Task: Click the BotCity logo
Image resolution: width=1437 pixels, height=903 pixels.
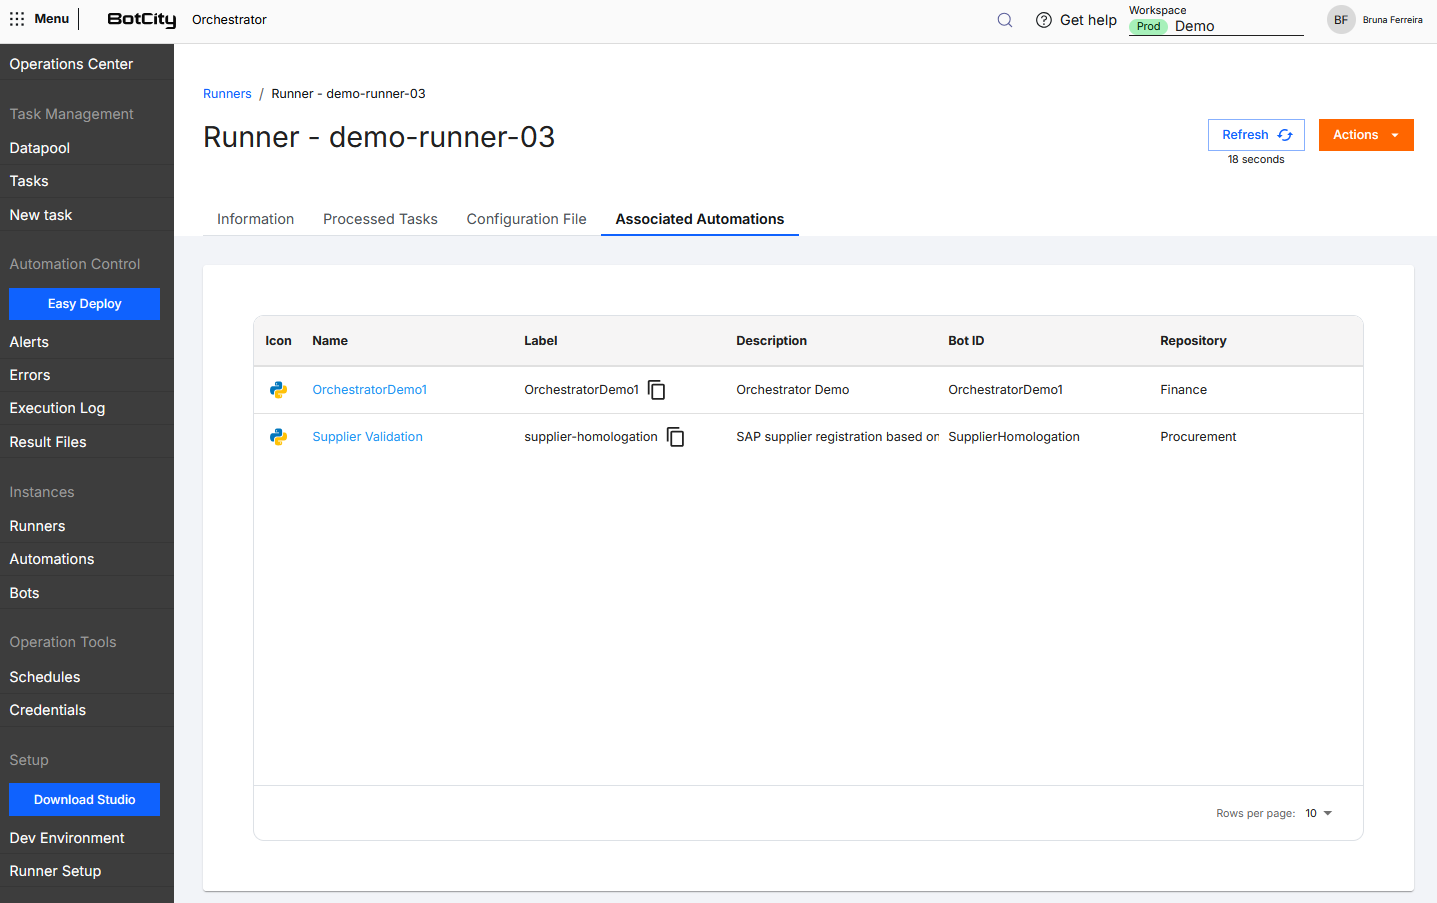Action: [x=142, y=20]
